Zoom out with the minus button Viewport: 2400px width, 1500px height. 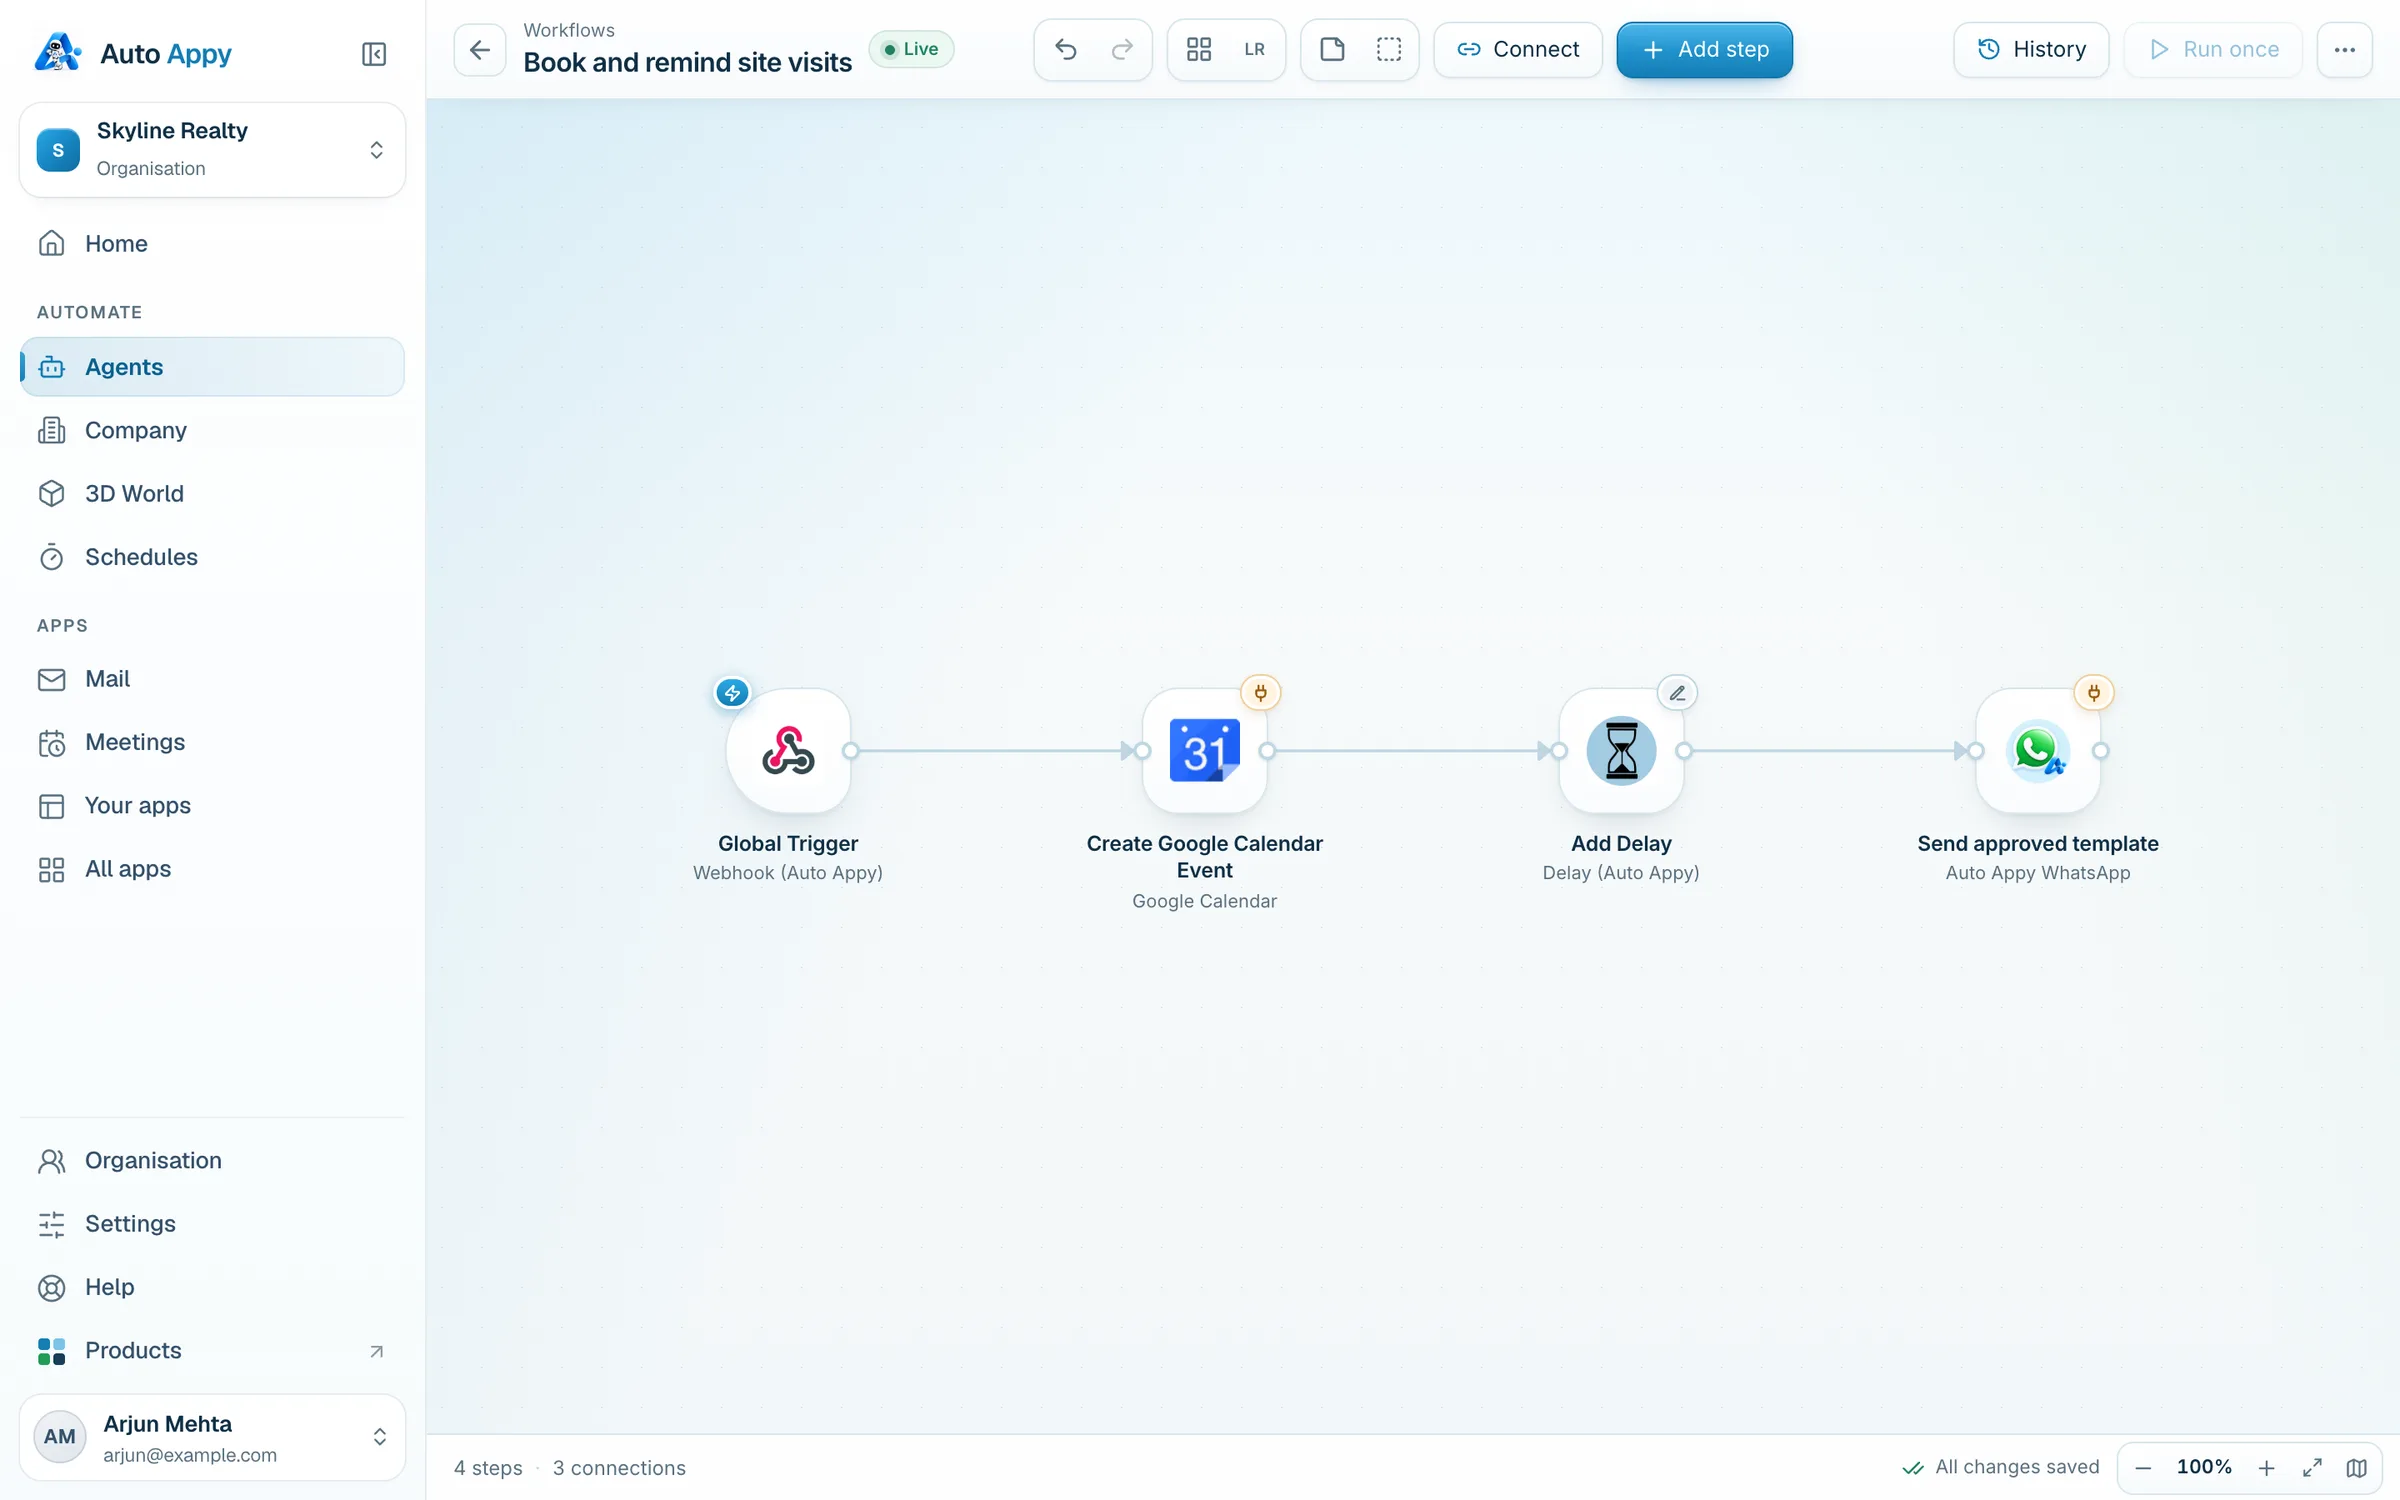point(2143,1467)
